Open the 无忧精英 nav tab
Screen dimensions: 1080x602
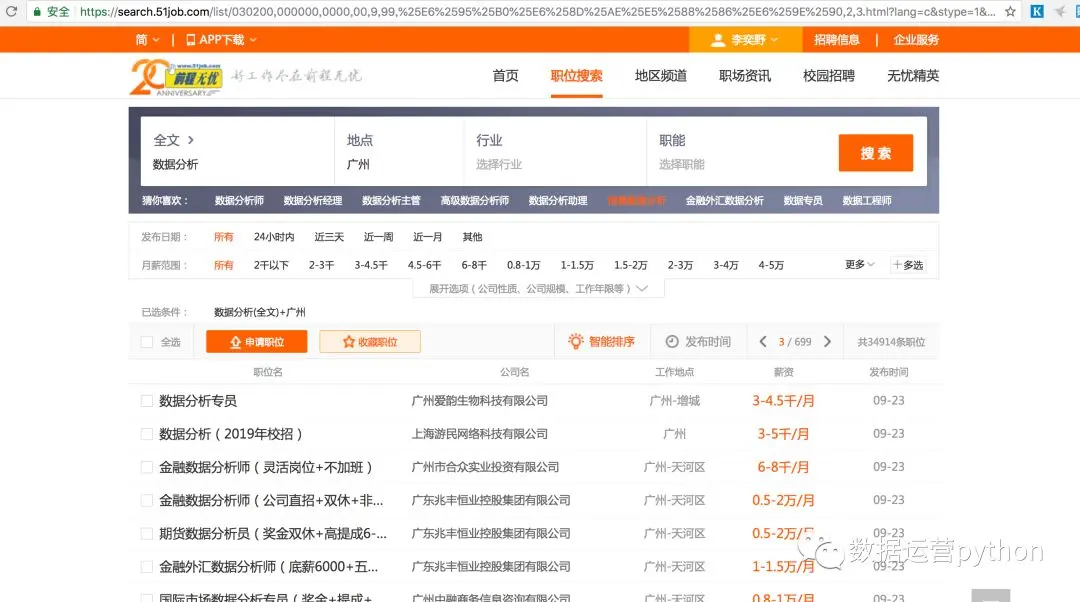point(913,76)
